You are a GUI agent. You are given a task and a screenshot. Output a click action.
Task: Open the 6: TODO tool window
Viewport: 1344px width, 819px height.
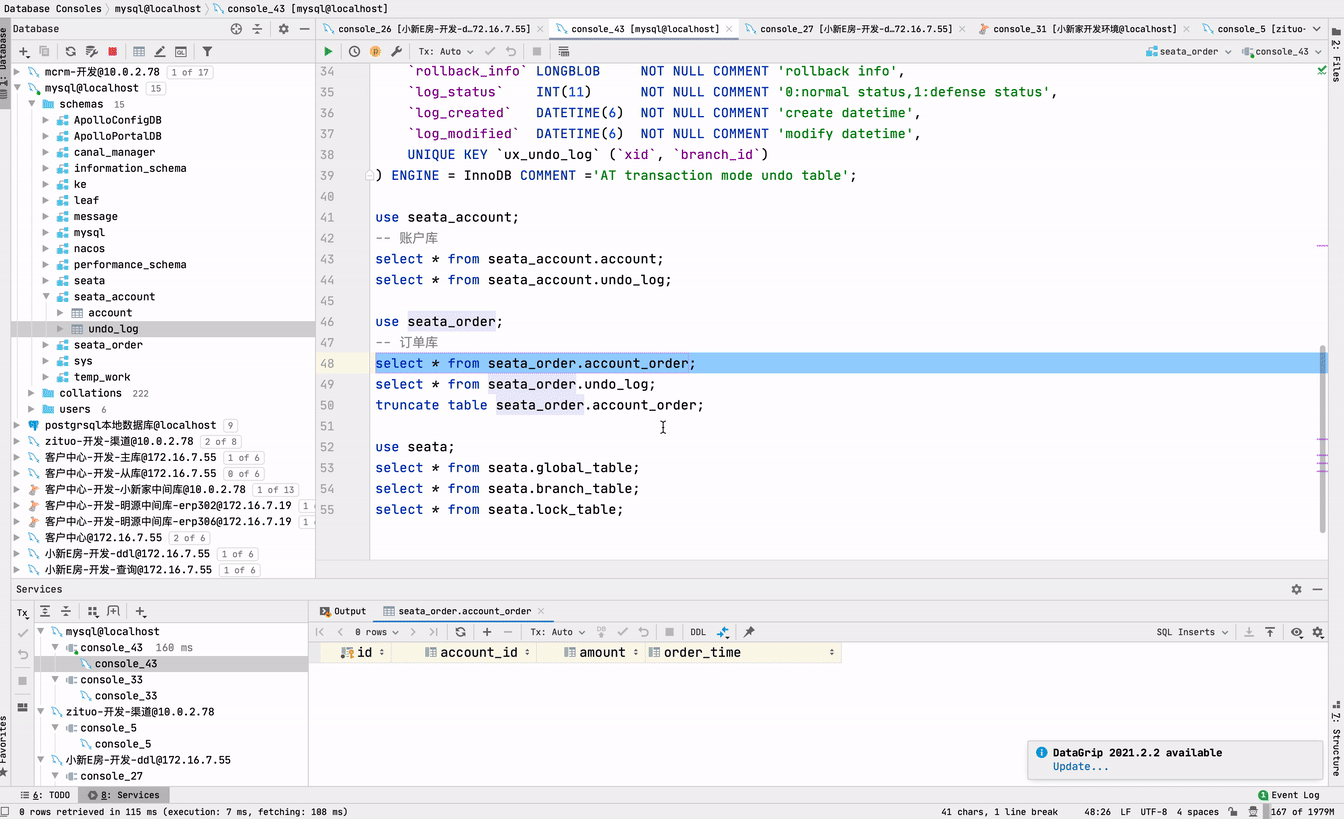pyautogui.click(x=47, y=795)
